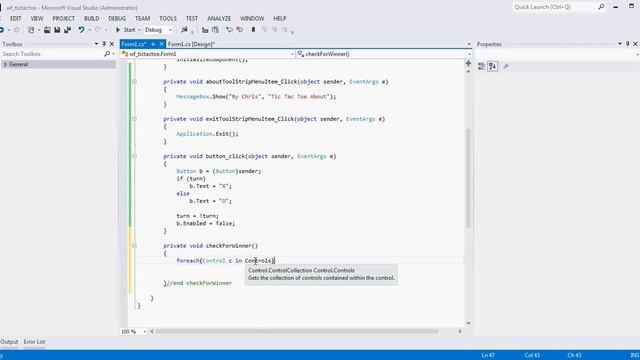Click the Save Form1.cs disk icon
The width and height of the screenshot is (640, 360).
(57, 30)
